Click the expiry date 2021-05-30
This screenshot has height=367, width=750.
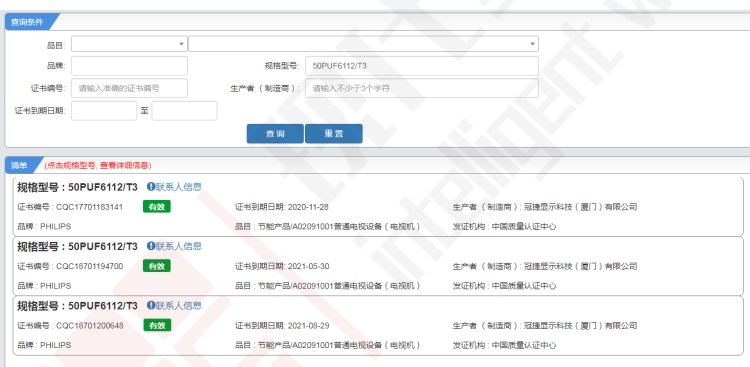tap(308, 267)
